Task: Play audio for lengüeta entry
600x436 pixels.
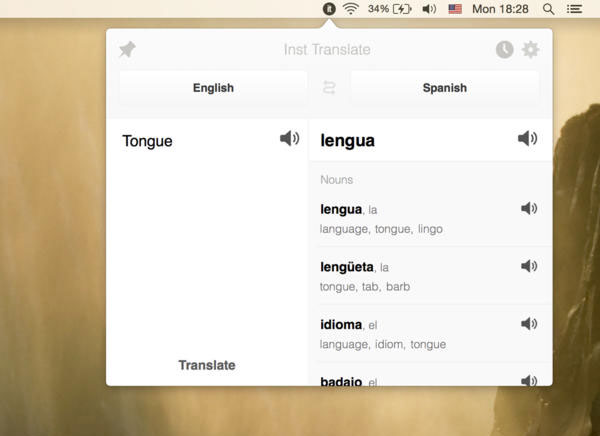Action: point(529,266)
